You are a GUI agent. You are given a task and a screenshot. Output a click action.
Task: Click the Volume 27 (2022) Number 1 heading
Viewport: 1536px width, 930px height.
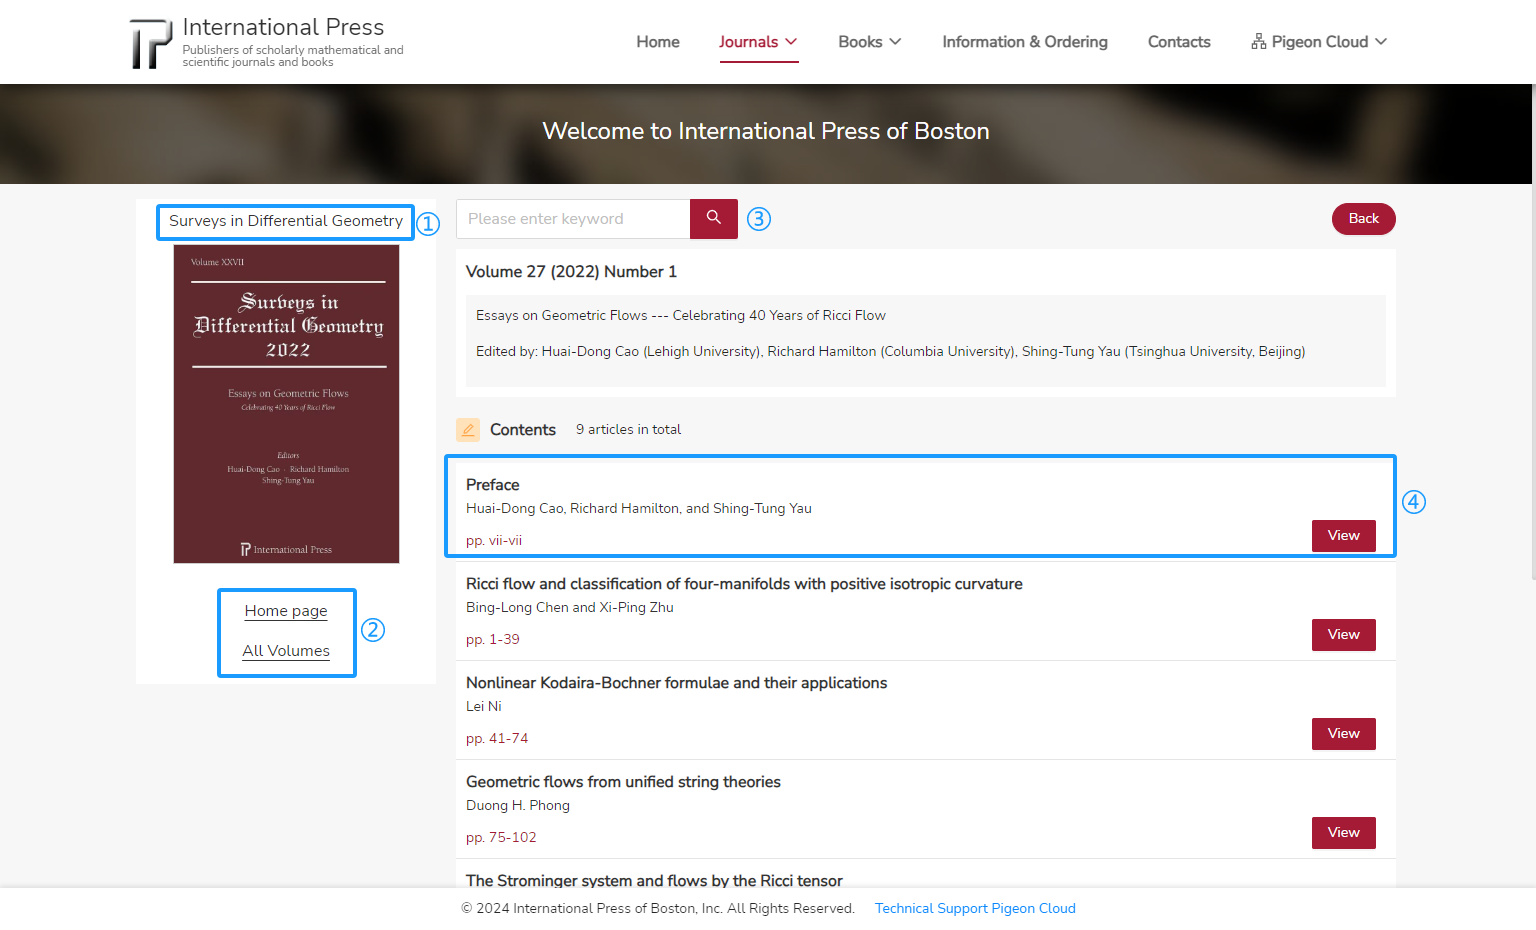click(571, 272)
